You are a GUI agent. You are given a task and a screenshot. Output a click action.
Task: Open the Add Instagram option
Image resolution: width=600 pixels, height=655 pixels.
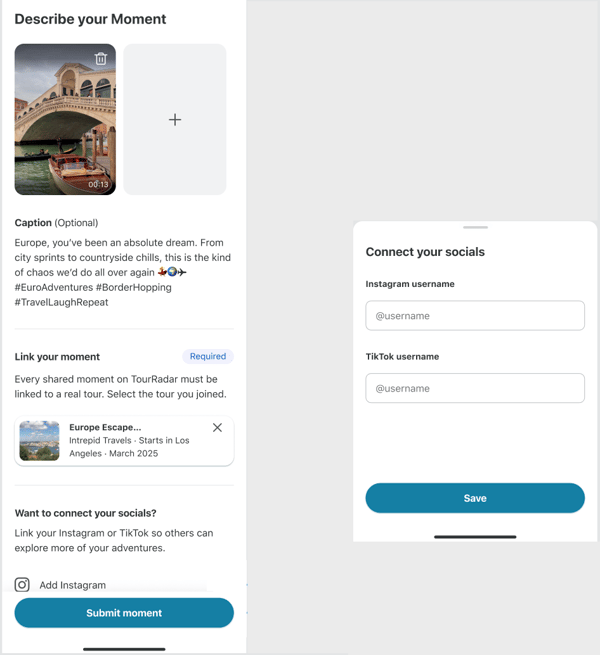tap(73, 585)
